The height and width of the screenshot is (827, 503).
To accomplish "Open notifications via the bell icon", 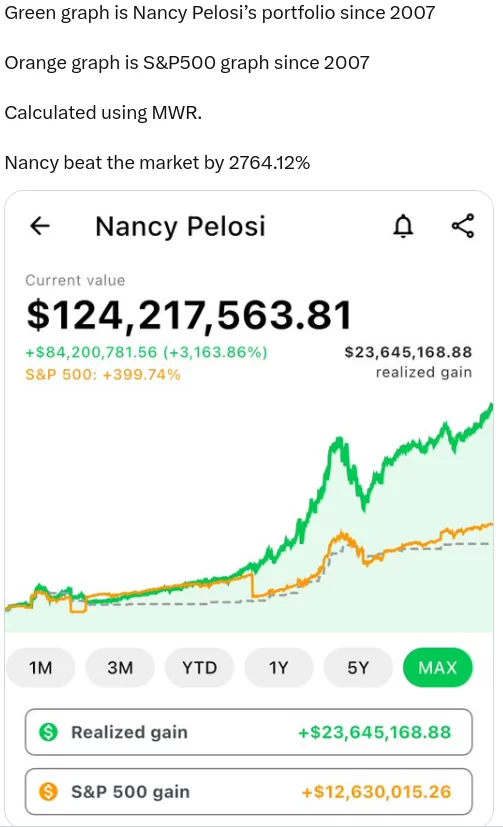I will point(403,226).
